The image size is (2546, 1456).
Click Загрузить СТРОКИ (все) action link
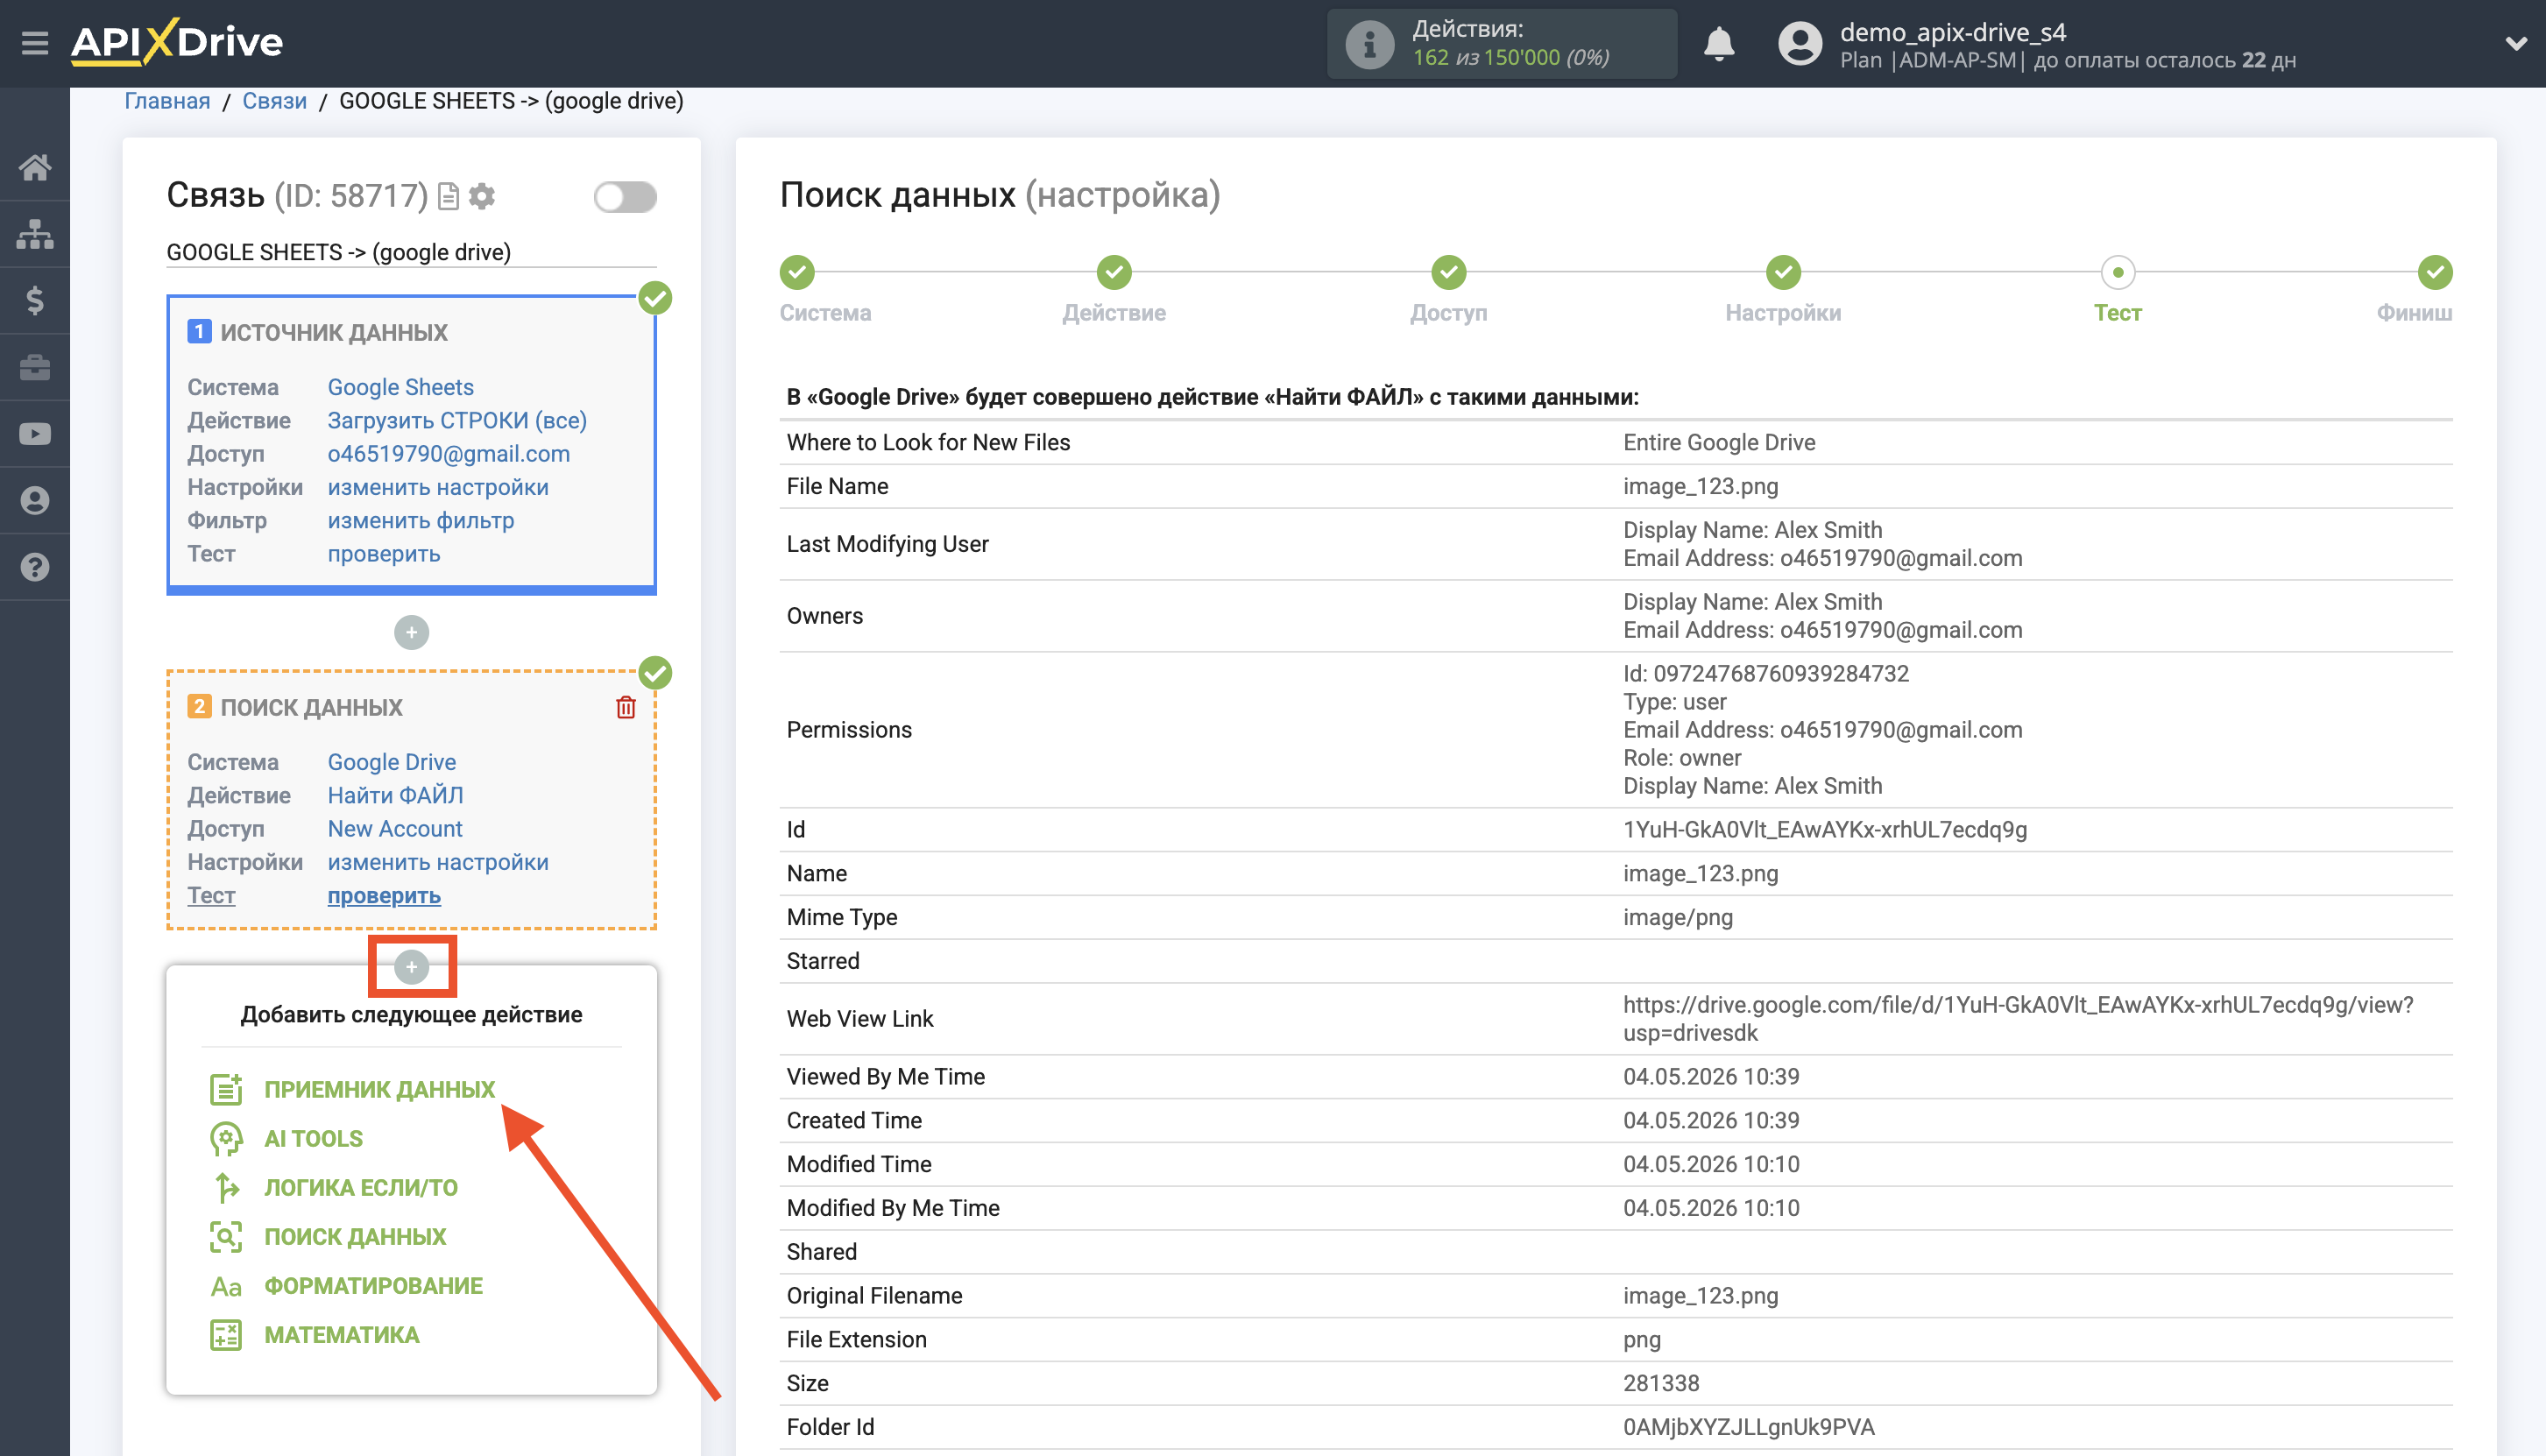pyautogui.click(x=457, y=420)
